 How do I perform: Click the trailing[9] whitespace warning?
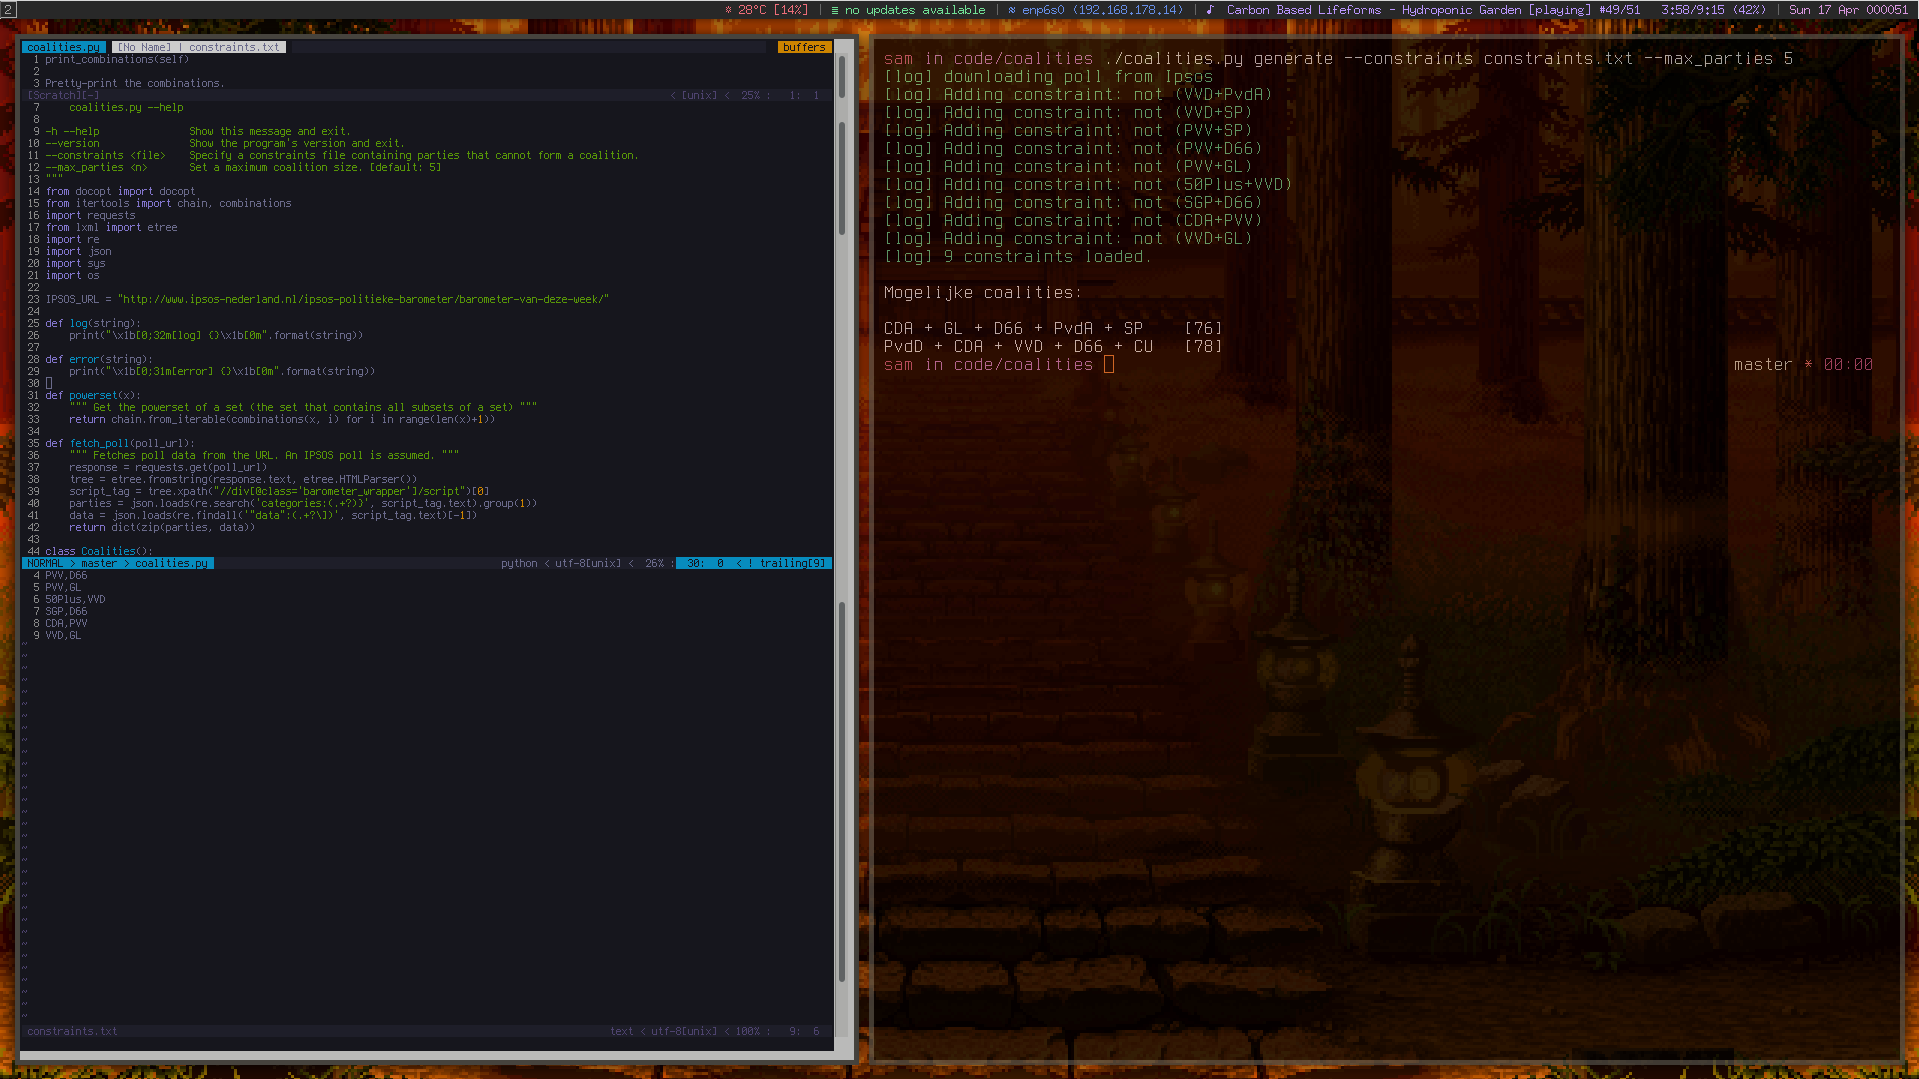[791, 564]
